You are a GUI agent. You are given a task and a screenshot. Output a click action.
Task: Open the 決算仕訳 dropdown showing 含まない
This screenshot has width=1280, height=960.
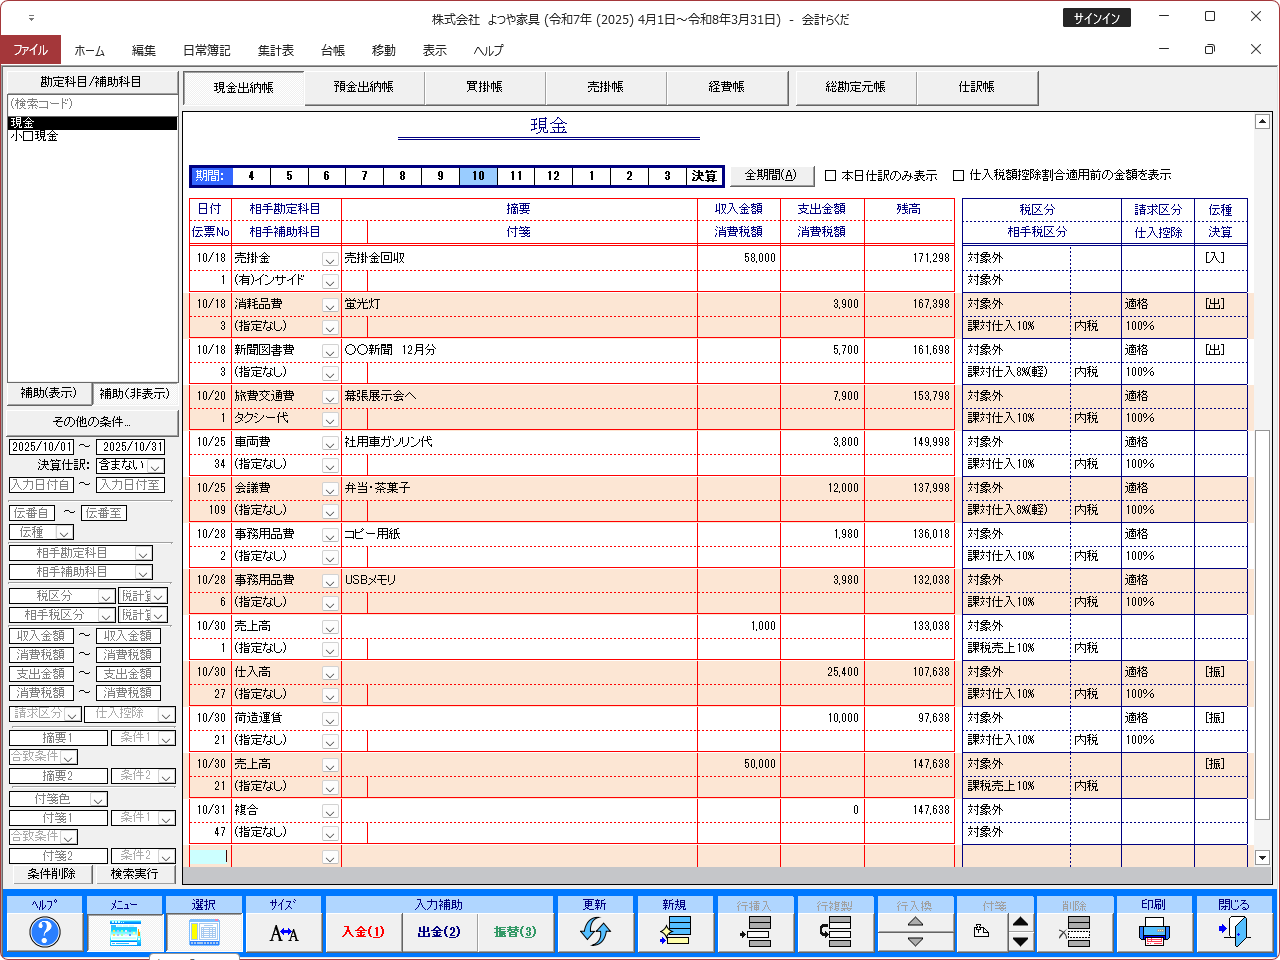[x=155, y=466]
